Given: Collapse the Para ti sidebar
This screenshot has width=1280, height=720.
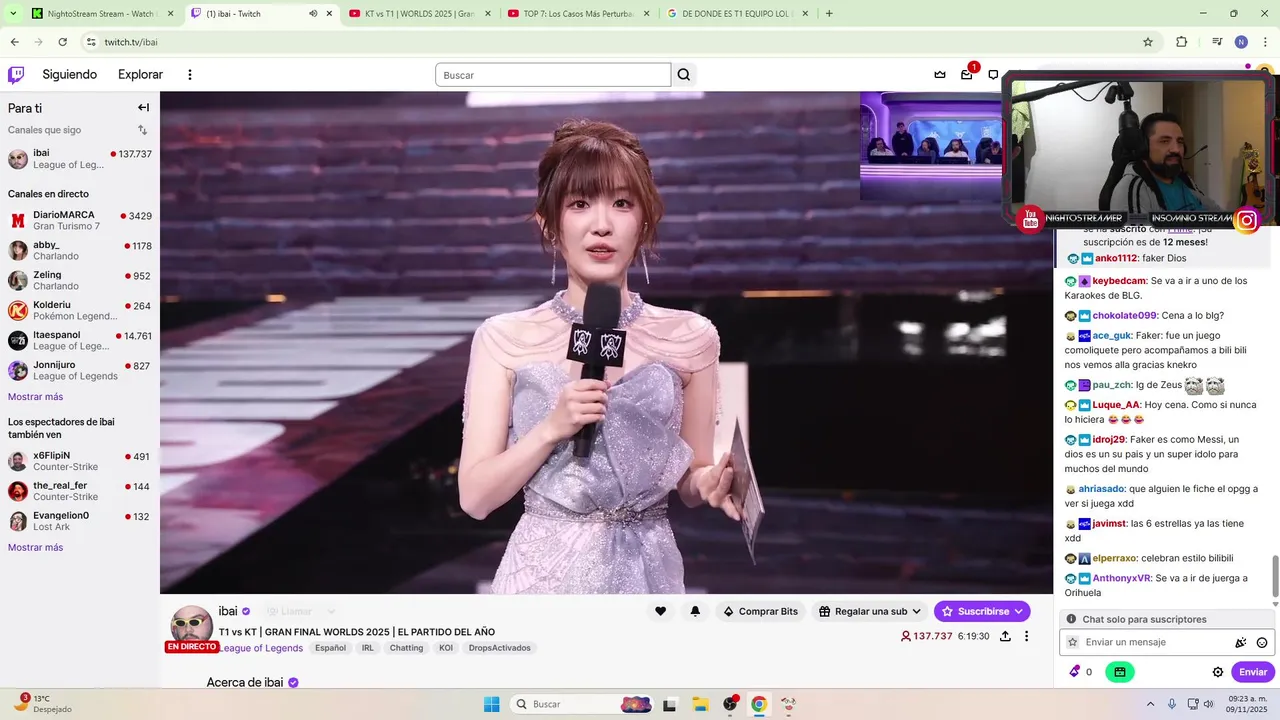Looking at the screenshot, I should click(143, 108).
